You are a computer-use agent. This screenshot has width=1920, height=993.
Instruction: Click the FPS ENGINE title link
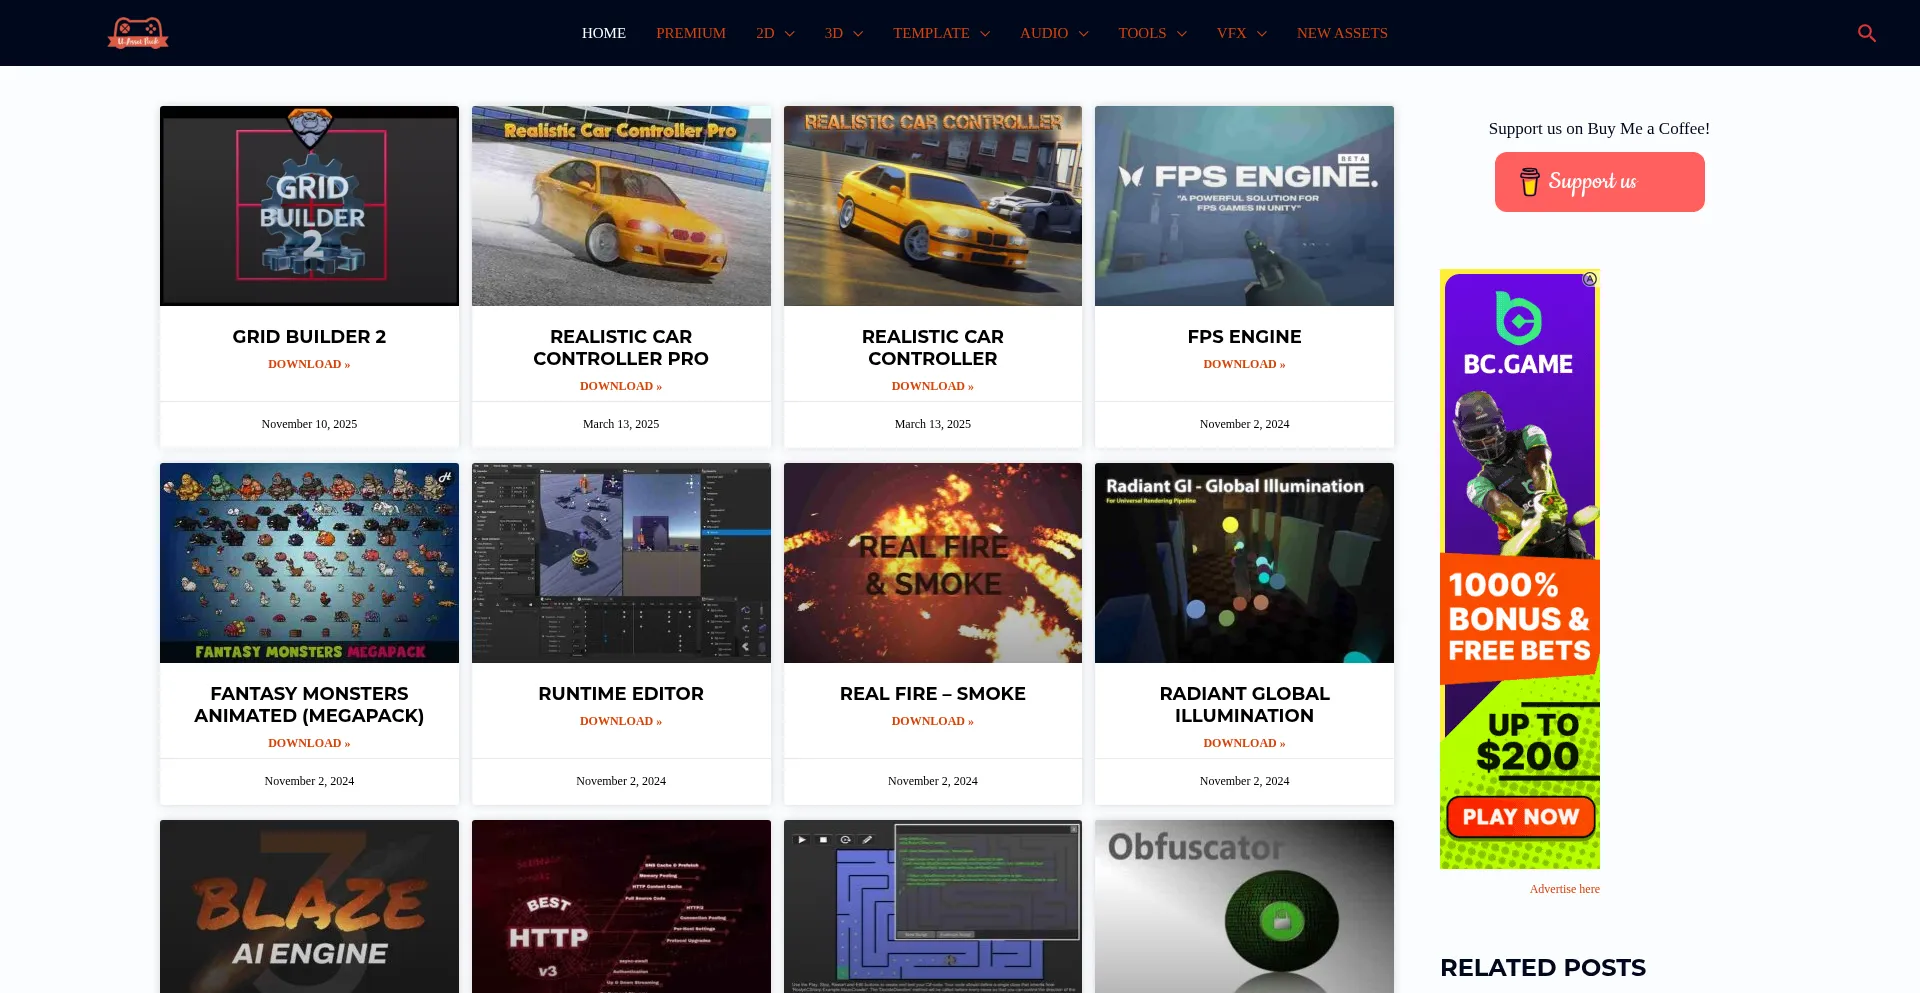coord(1244,337)
